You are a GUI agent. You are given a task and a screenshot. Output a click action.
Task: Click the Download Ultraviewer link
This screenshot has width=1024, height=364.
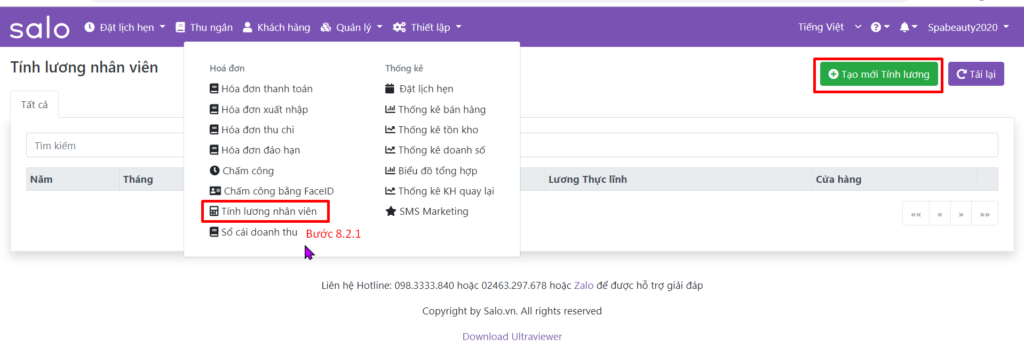[512, 337]
